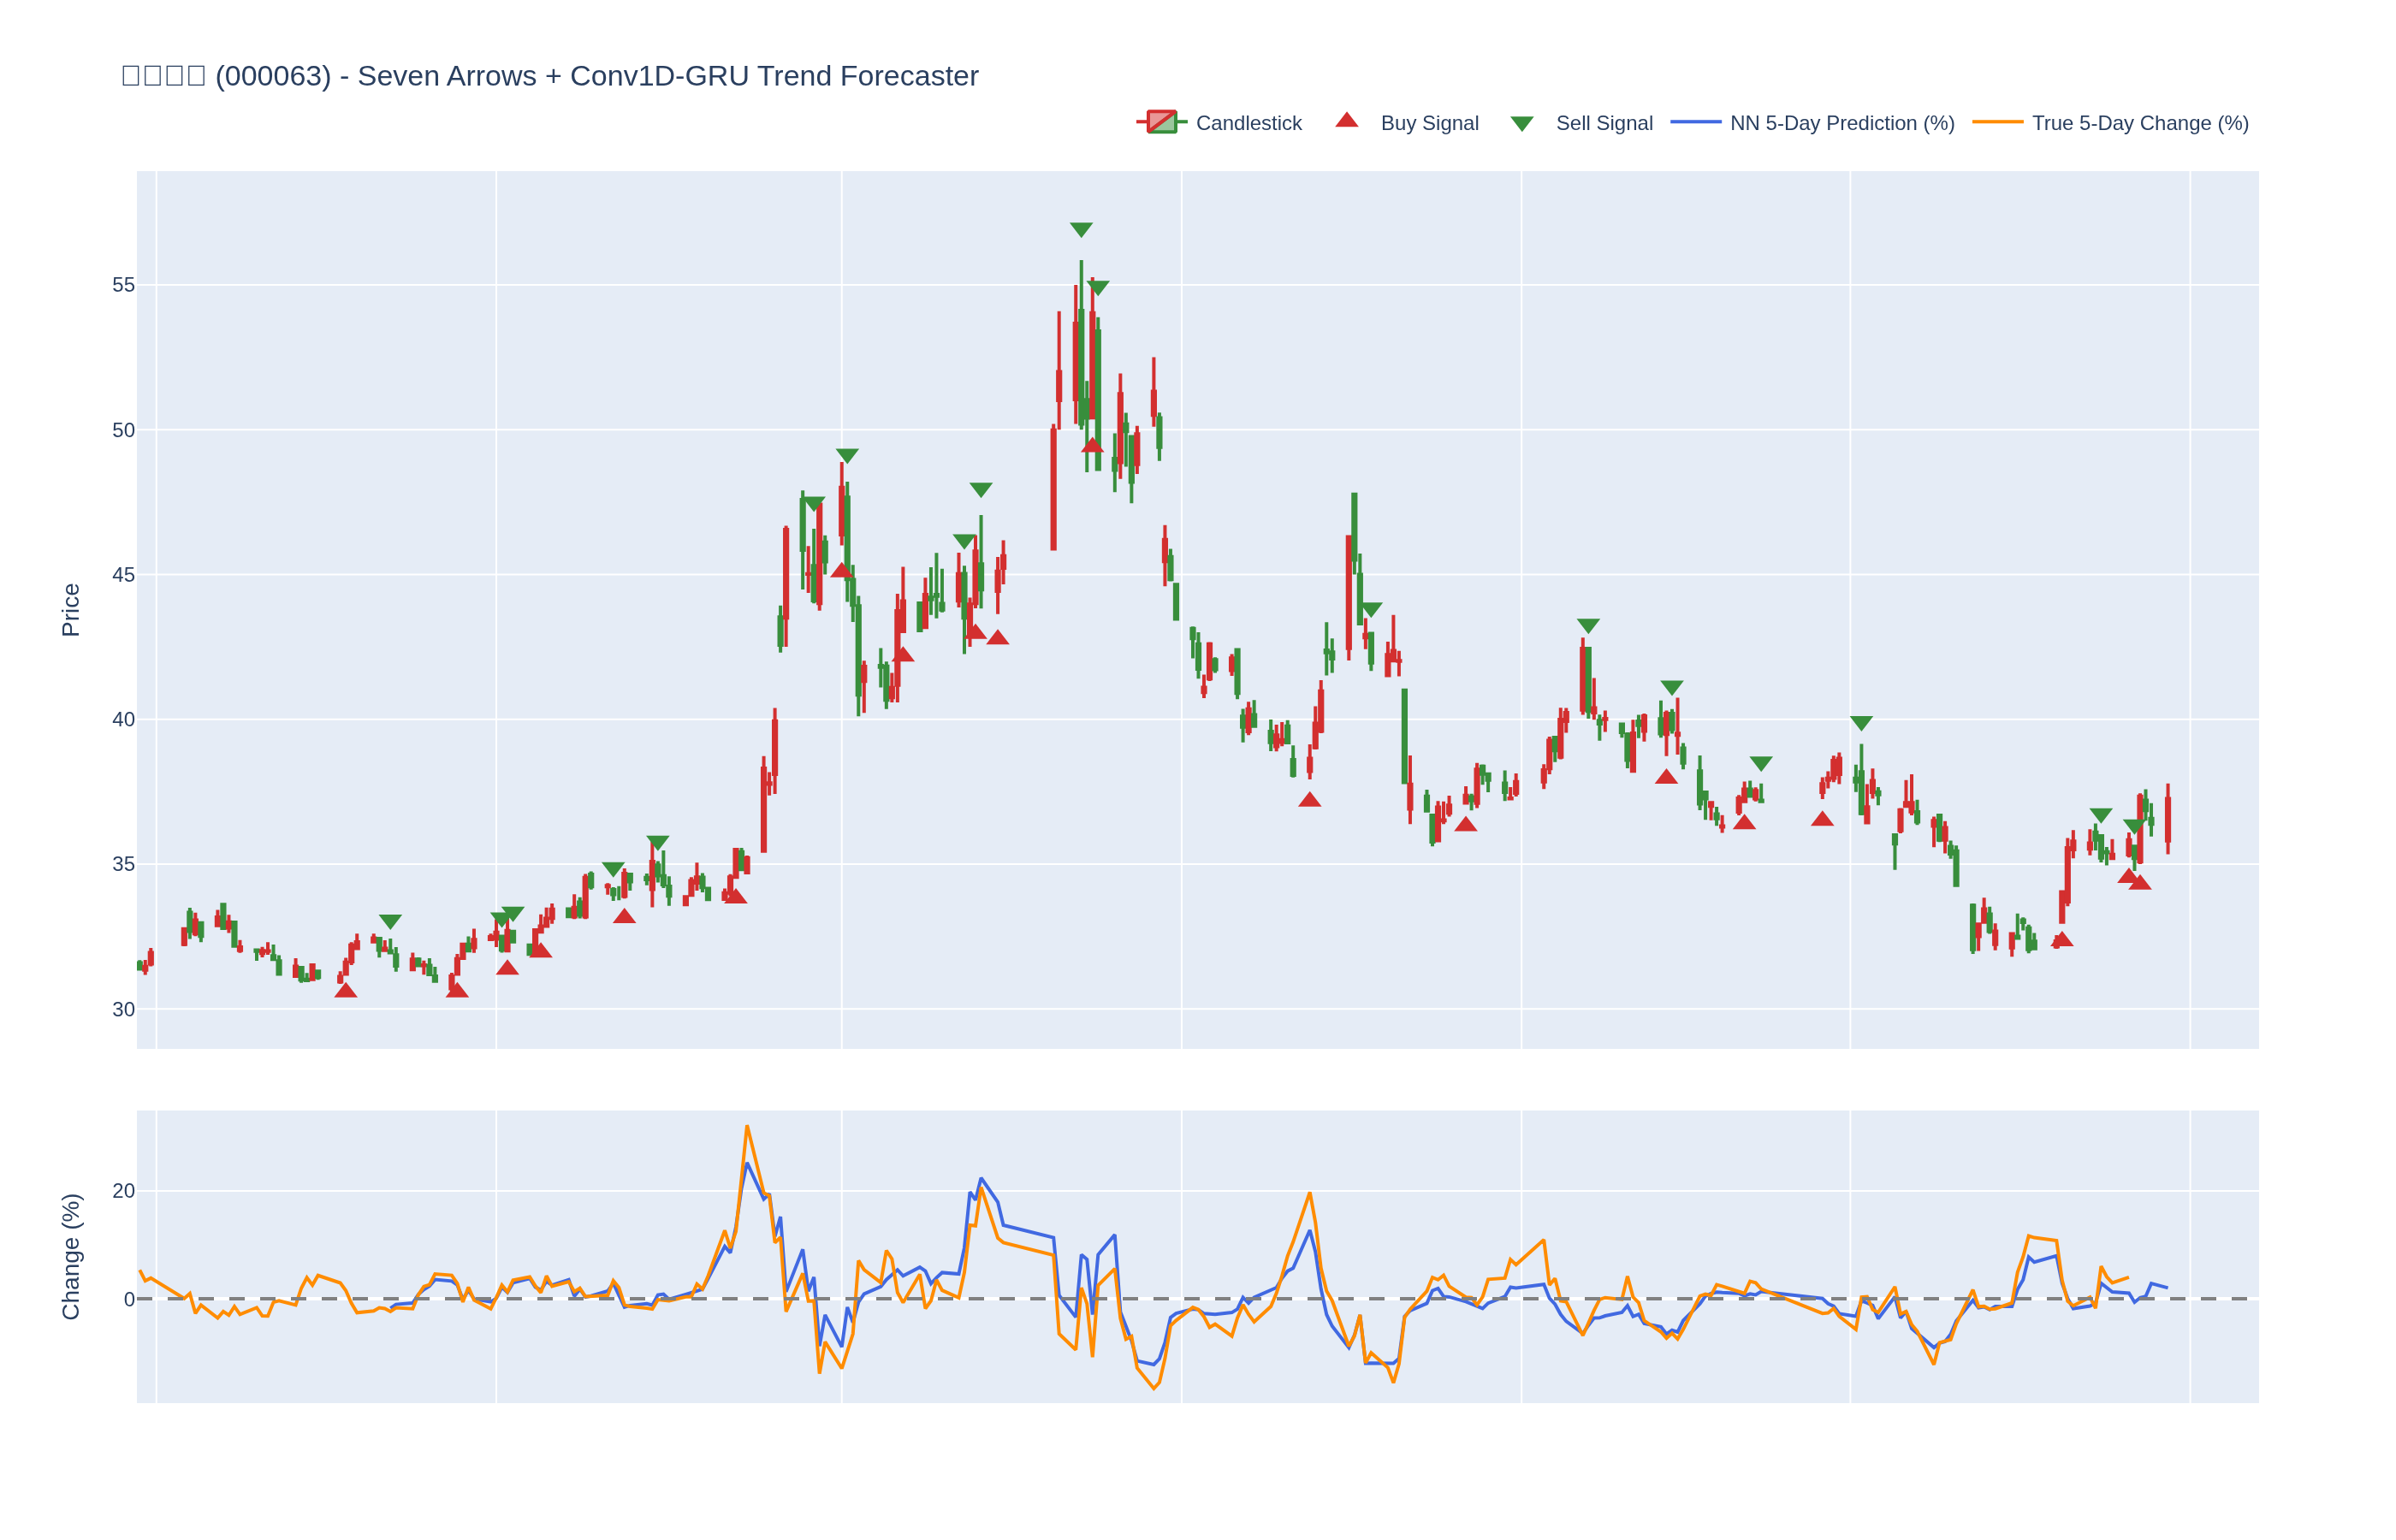Viewport: 2396px width, 1540px height.
Task: Click the Candlestick legend icon
Action: pyautogui.click(x=1160, y=122)
